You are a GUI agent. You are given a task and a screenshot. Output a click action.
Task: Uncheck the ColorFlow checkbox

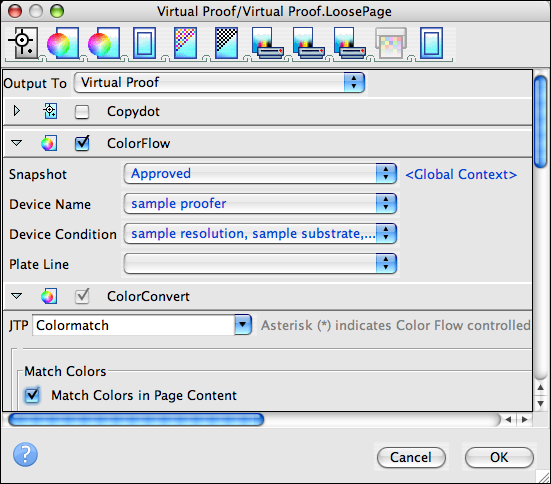[82, 143]
